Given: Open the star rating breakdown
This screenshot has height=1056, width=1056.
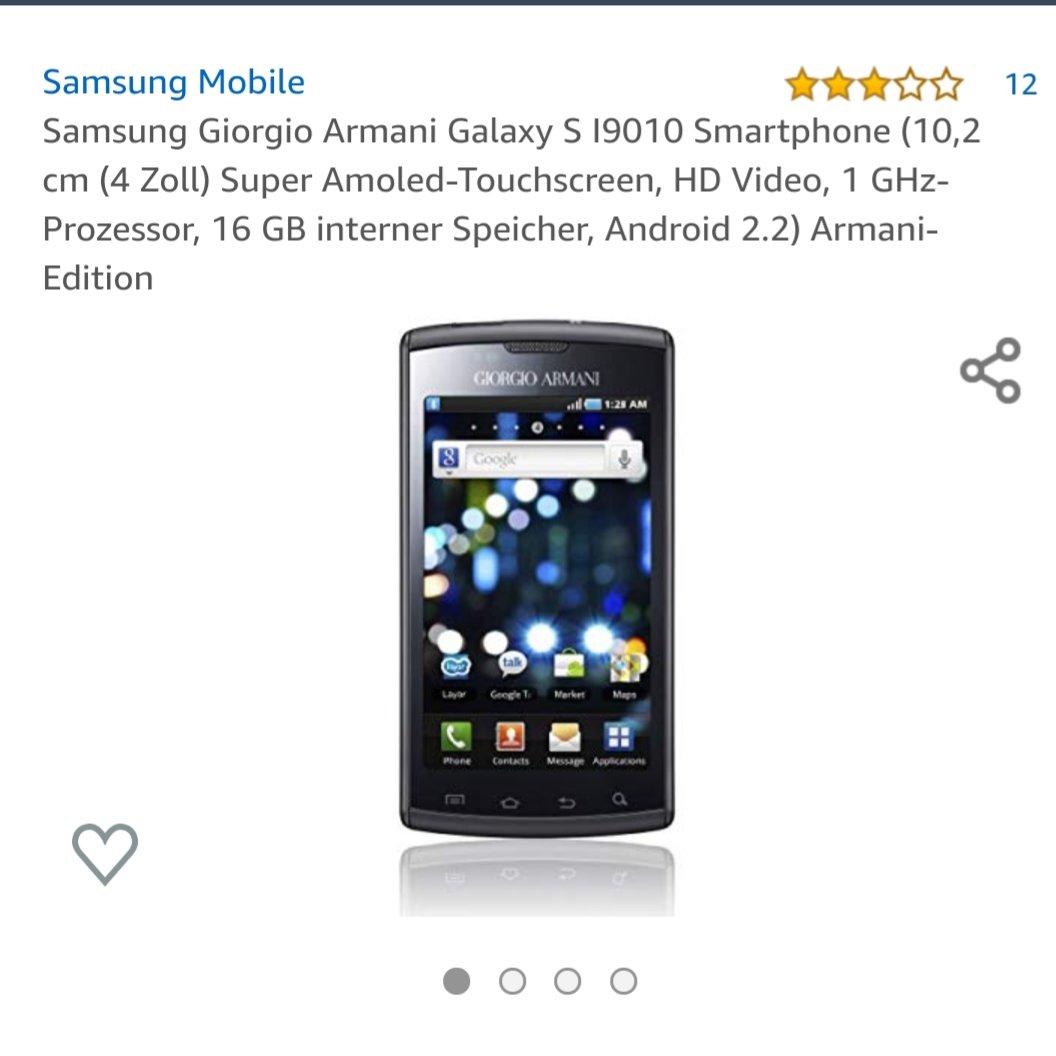Looking at the screenshot, I should coord(874,84).
